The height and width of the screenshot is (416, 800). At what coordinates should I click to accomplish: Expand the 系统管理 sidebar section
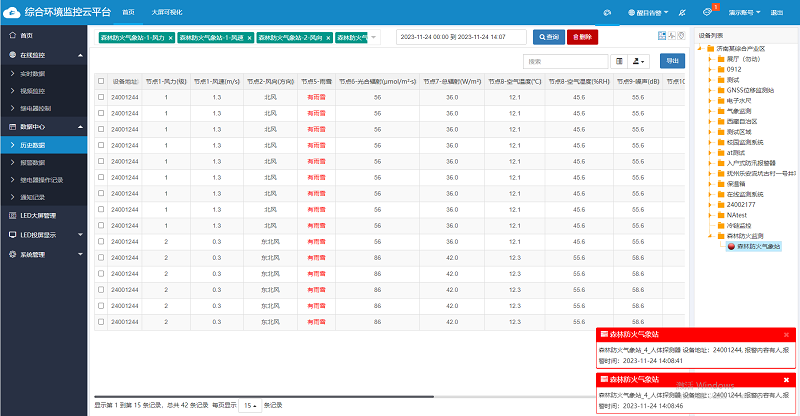(80, 254)
